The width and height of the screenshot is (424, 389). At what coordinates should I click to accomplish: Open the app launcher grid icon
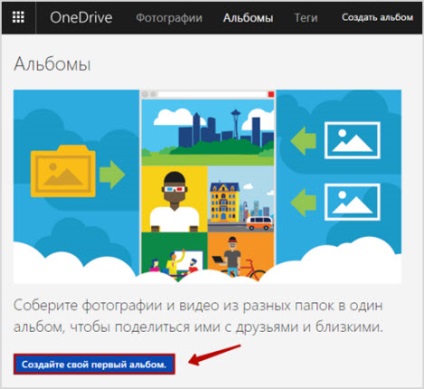click(x=18, y=17)
